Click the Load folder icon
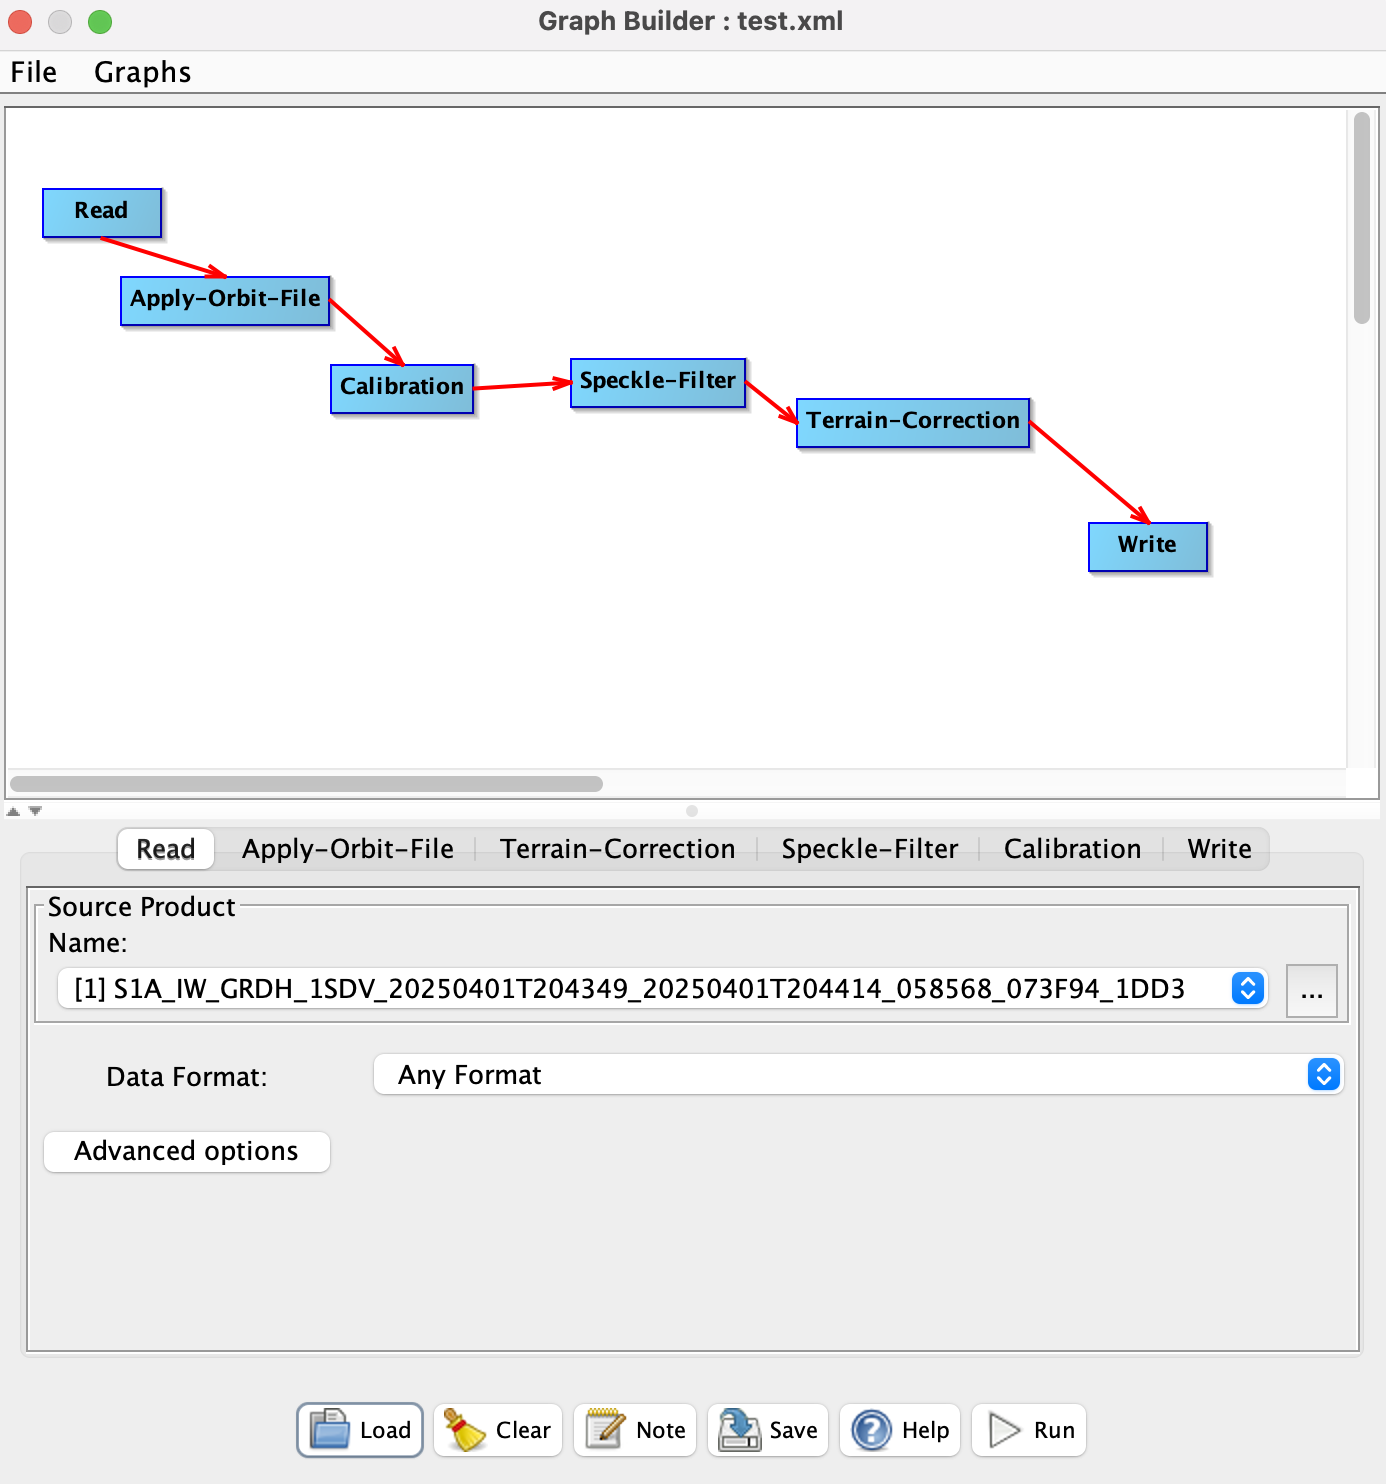This screenshot has width=1386, height=1484. tap(329, 1430)
